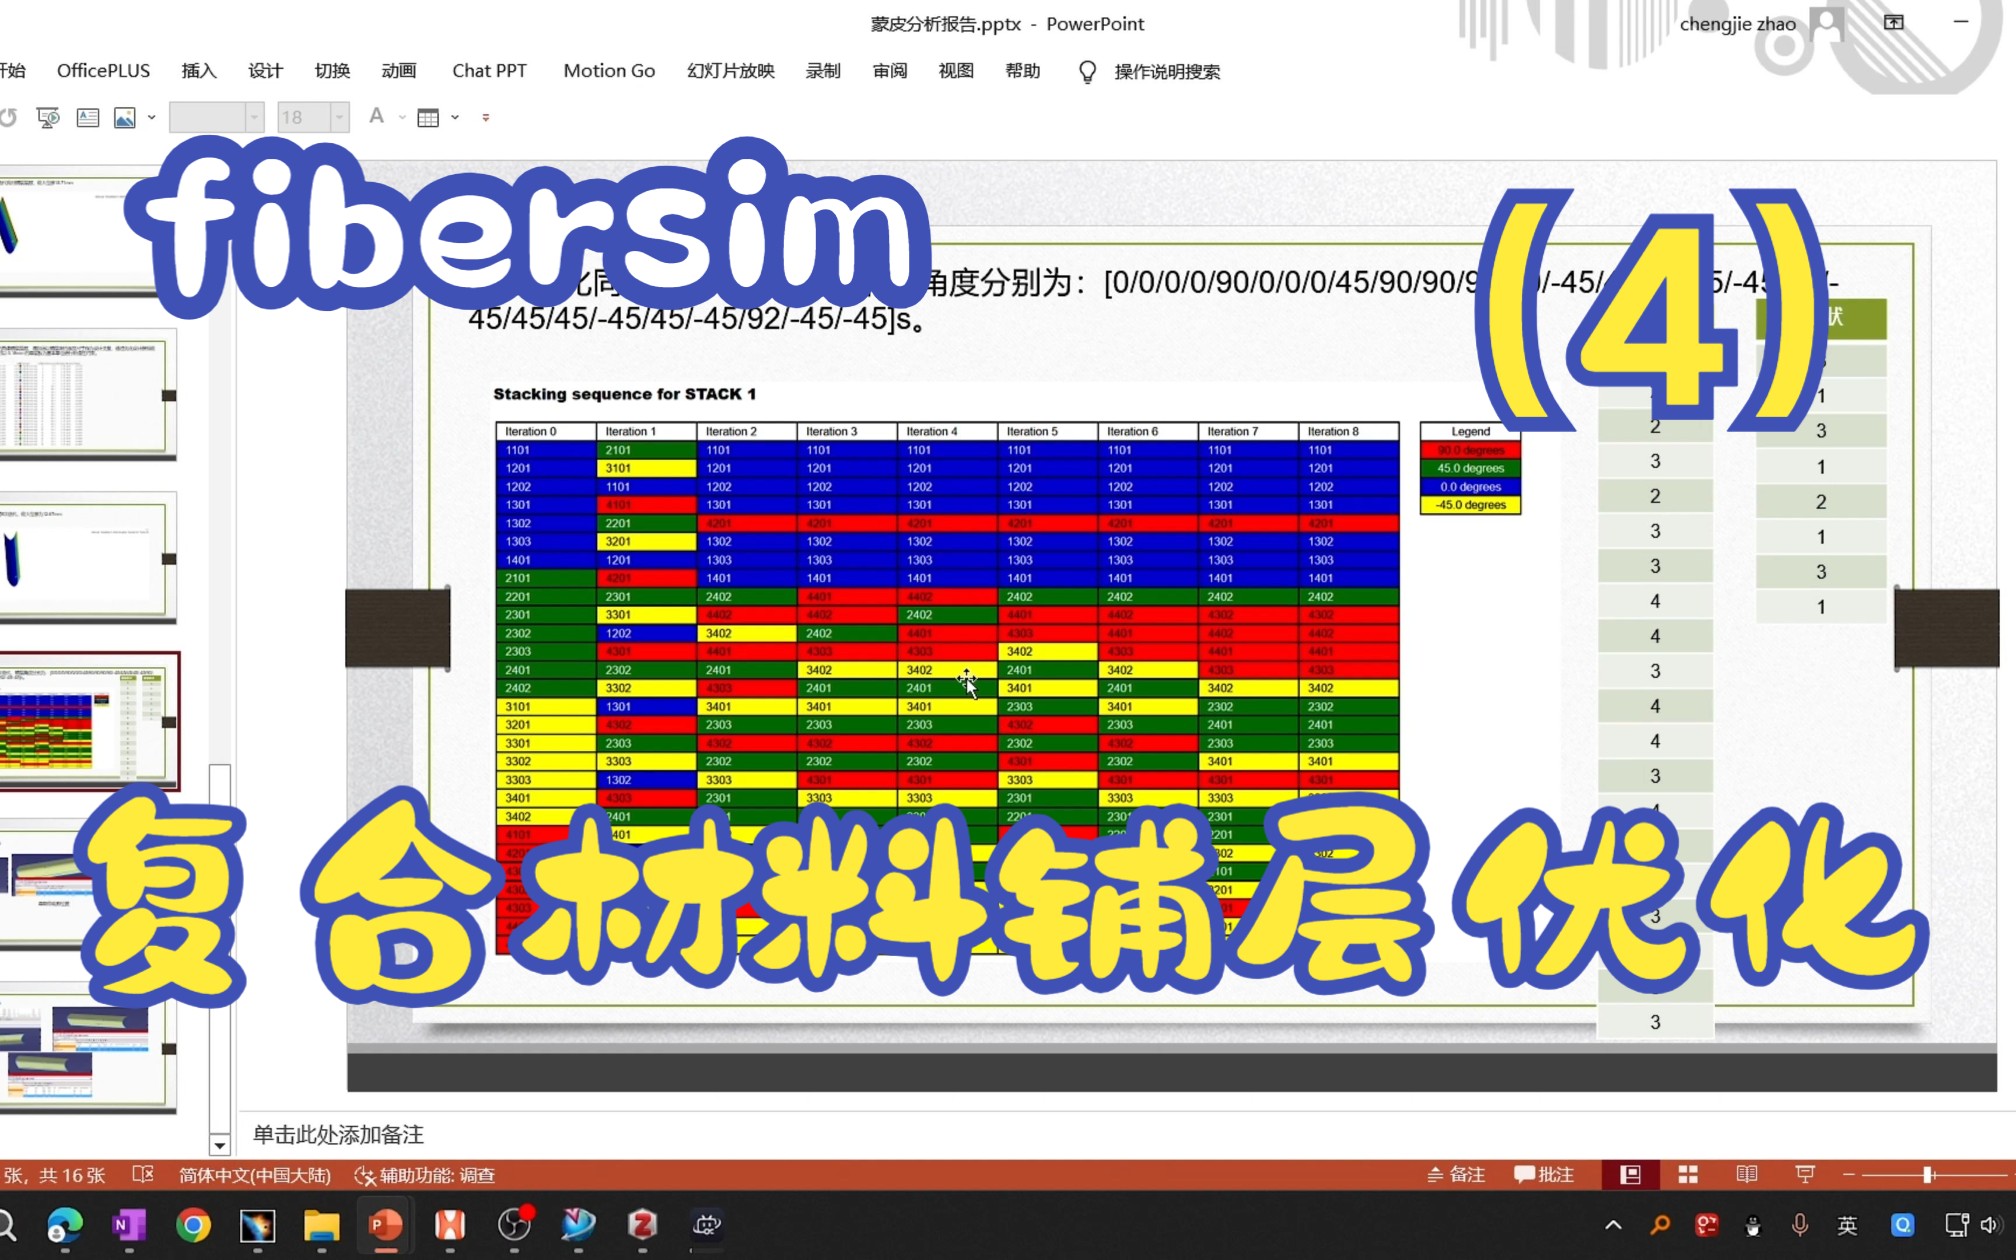The height and width of the screenshot is (1260, 2016).
Task: Toggle the 批注 comments pane
Action: pos(1544,1174)
